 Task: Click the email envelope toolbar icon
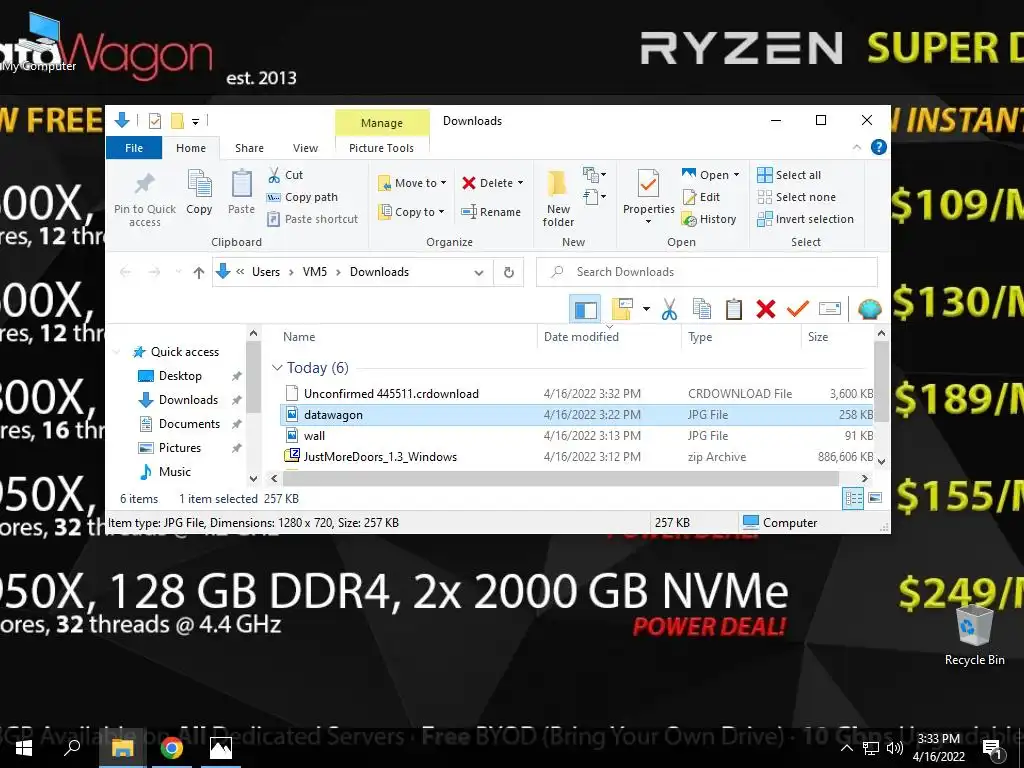tap(829, 308)
